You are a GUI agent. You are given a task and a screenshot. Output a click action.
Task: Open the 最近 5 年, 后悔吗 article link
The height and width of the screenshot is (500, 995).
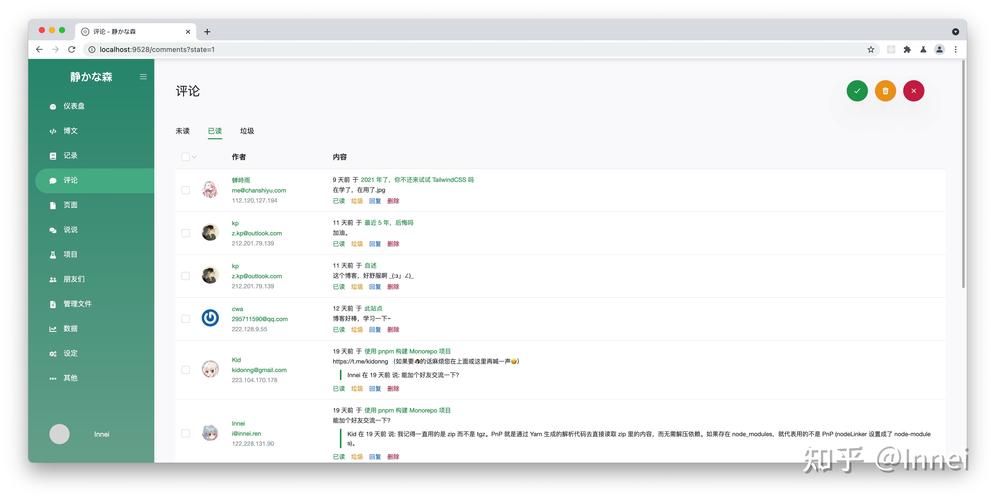[388, 223]
